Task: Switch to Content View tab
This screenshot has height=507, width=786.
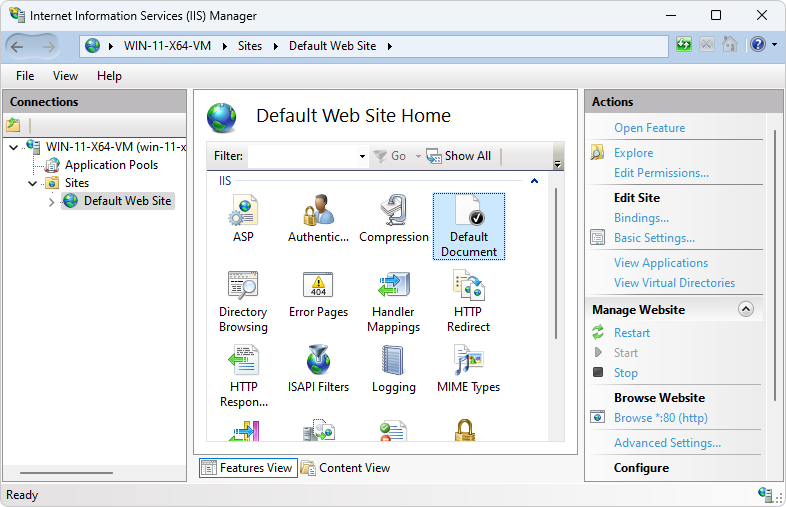Action: [x=346, y=468]
